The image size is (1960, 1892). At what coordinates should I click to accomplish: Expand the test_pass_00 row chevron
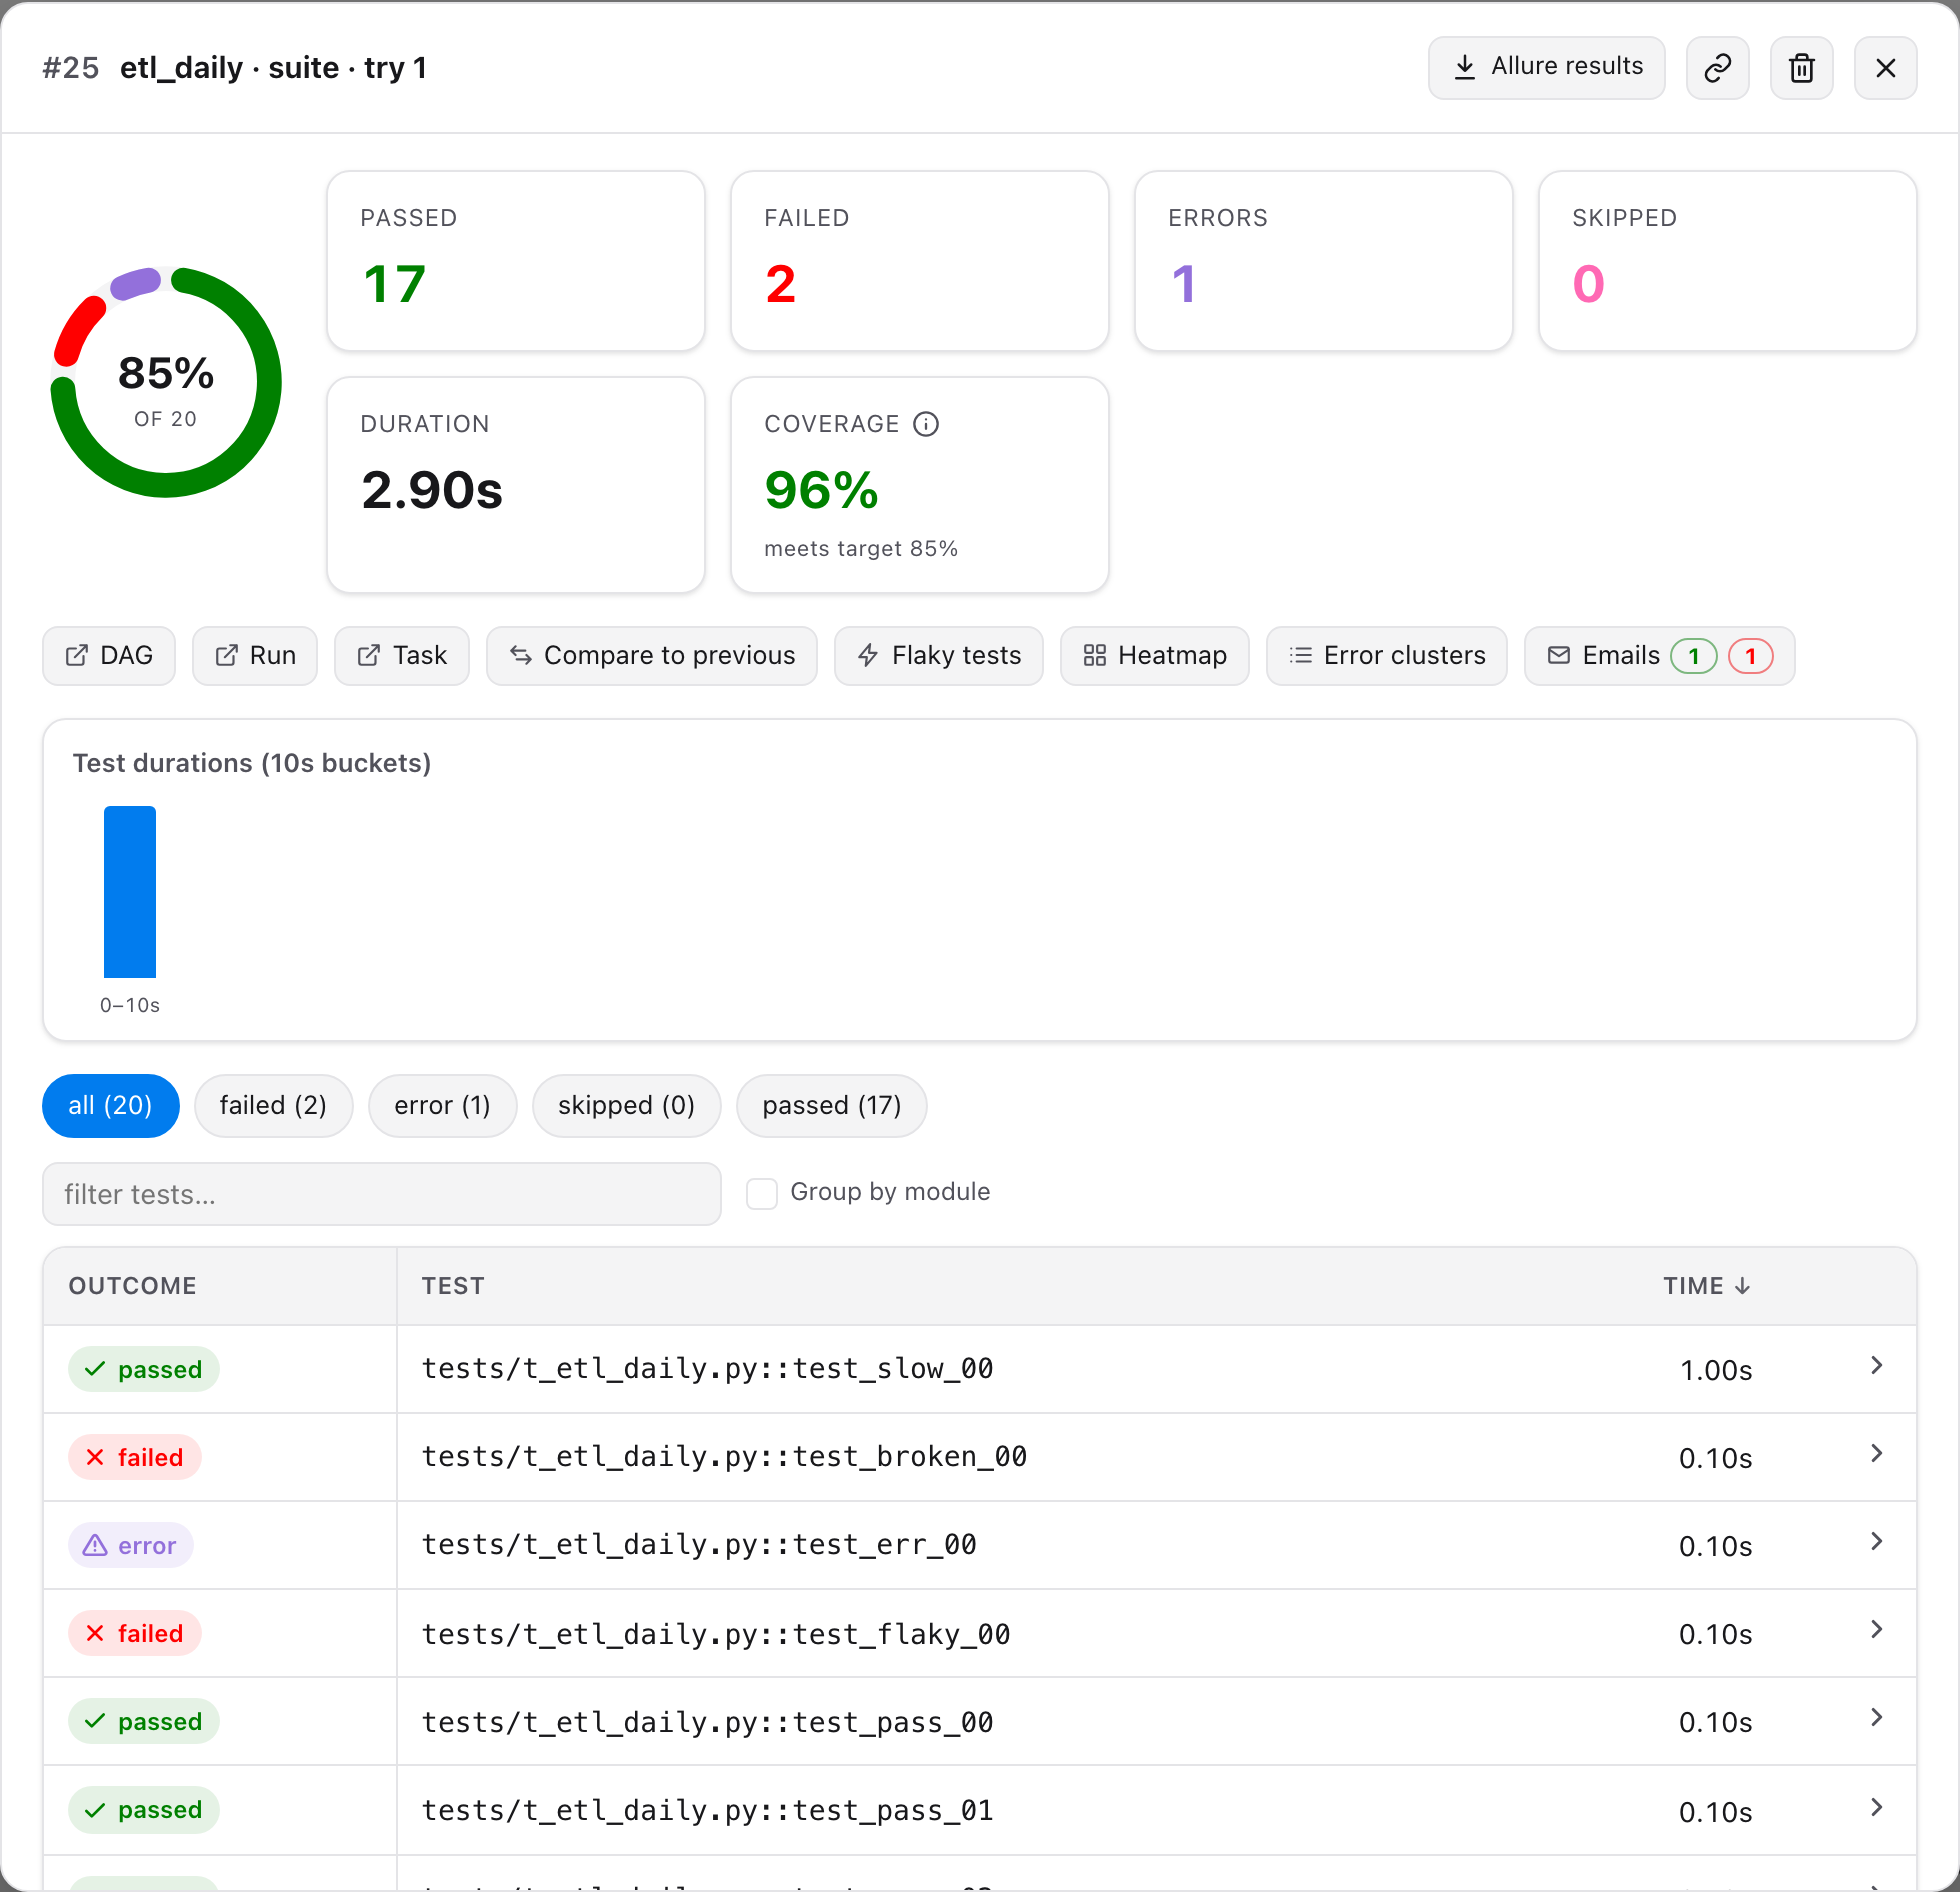point(1876,1718)
